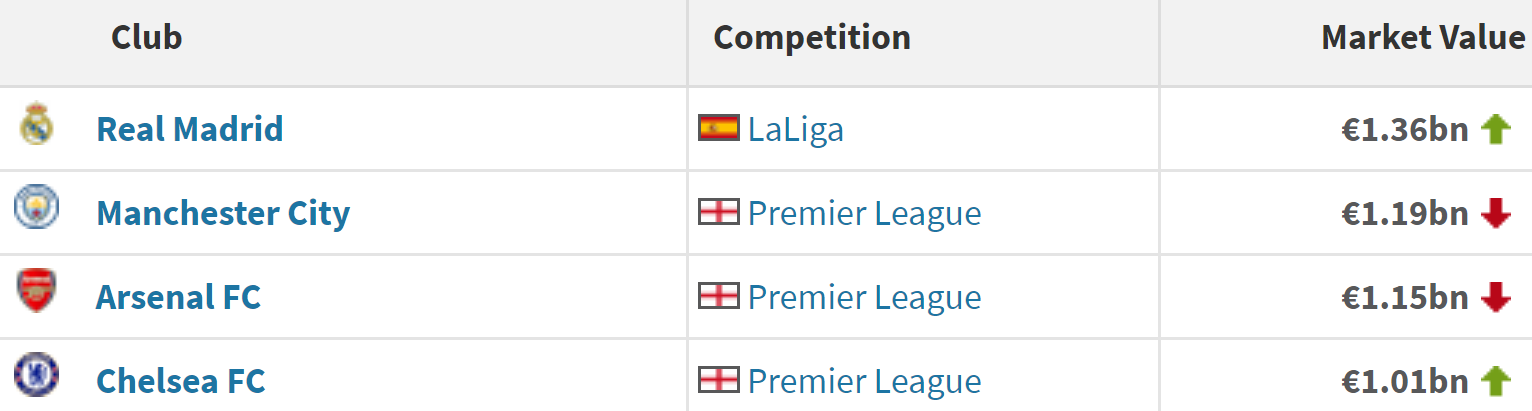1532x411 pixels.
Task: Click the green up arrow for Real Madrid
Action: [1495, 129]
